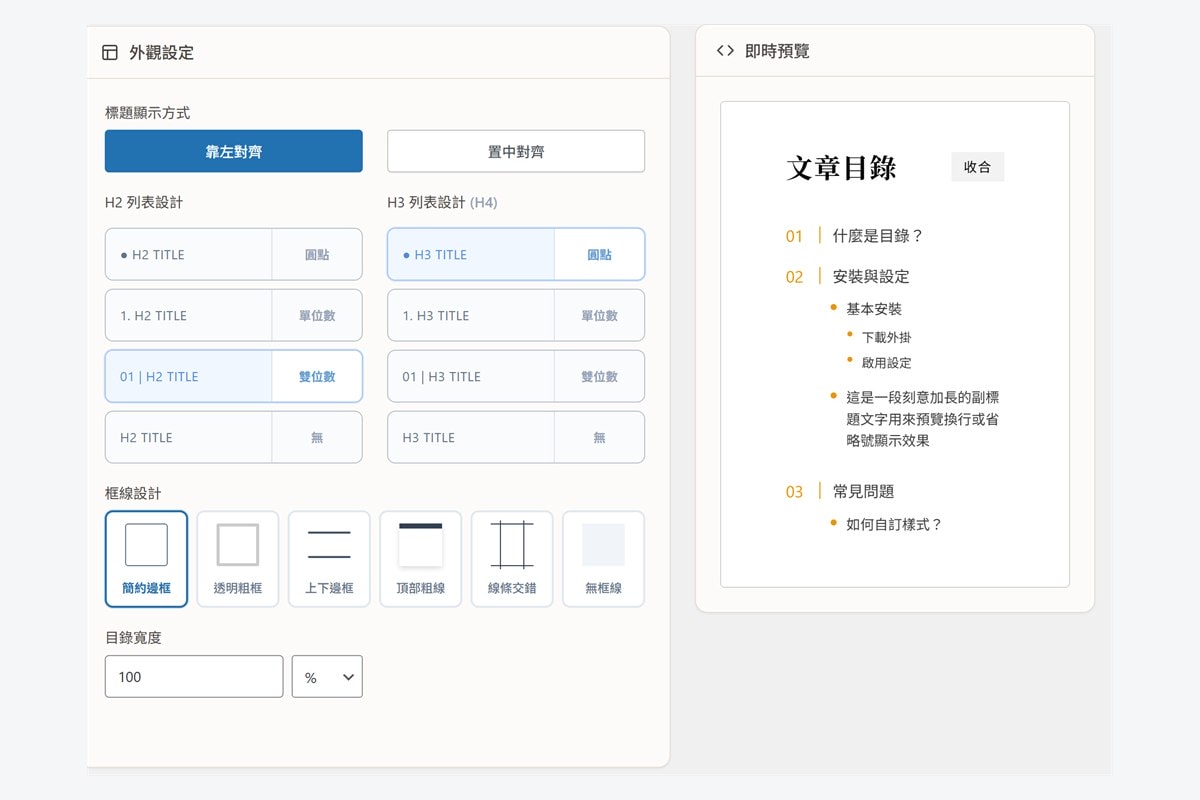
Task: Select H3 list style 單位數
Action: coord(516,315)
